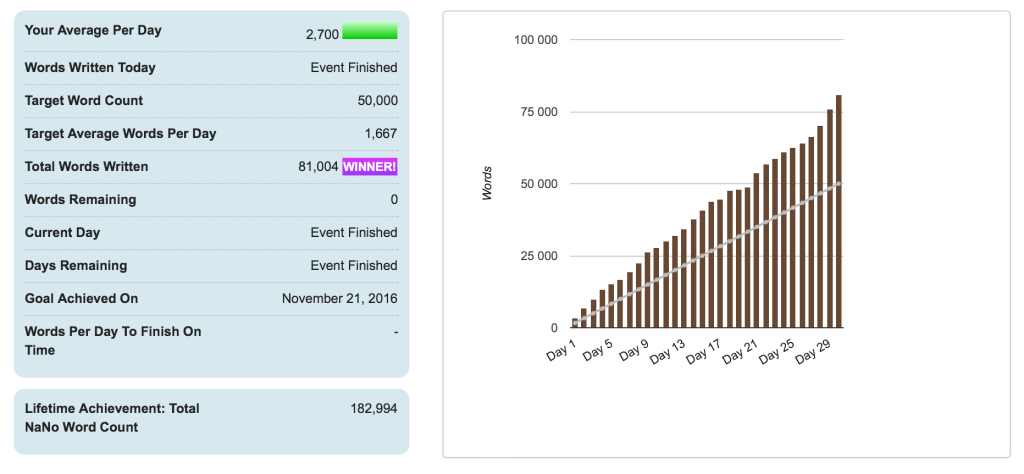Click the grey target line on chart
This screenshot has height=474, width=1024.
(x=707, y=253)
